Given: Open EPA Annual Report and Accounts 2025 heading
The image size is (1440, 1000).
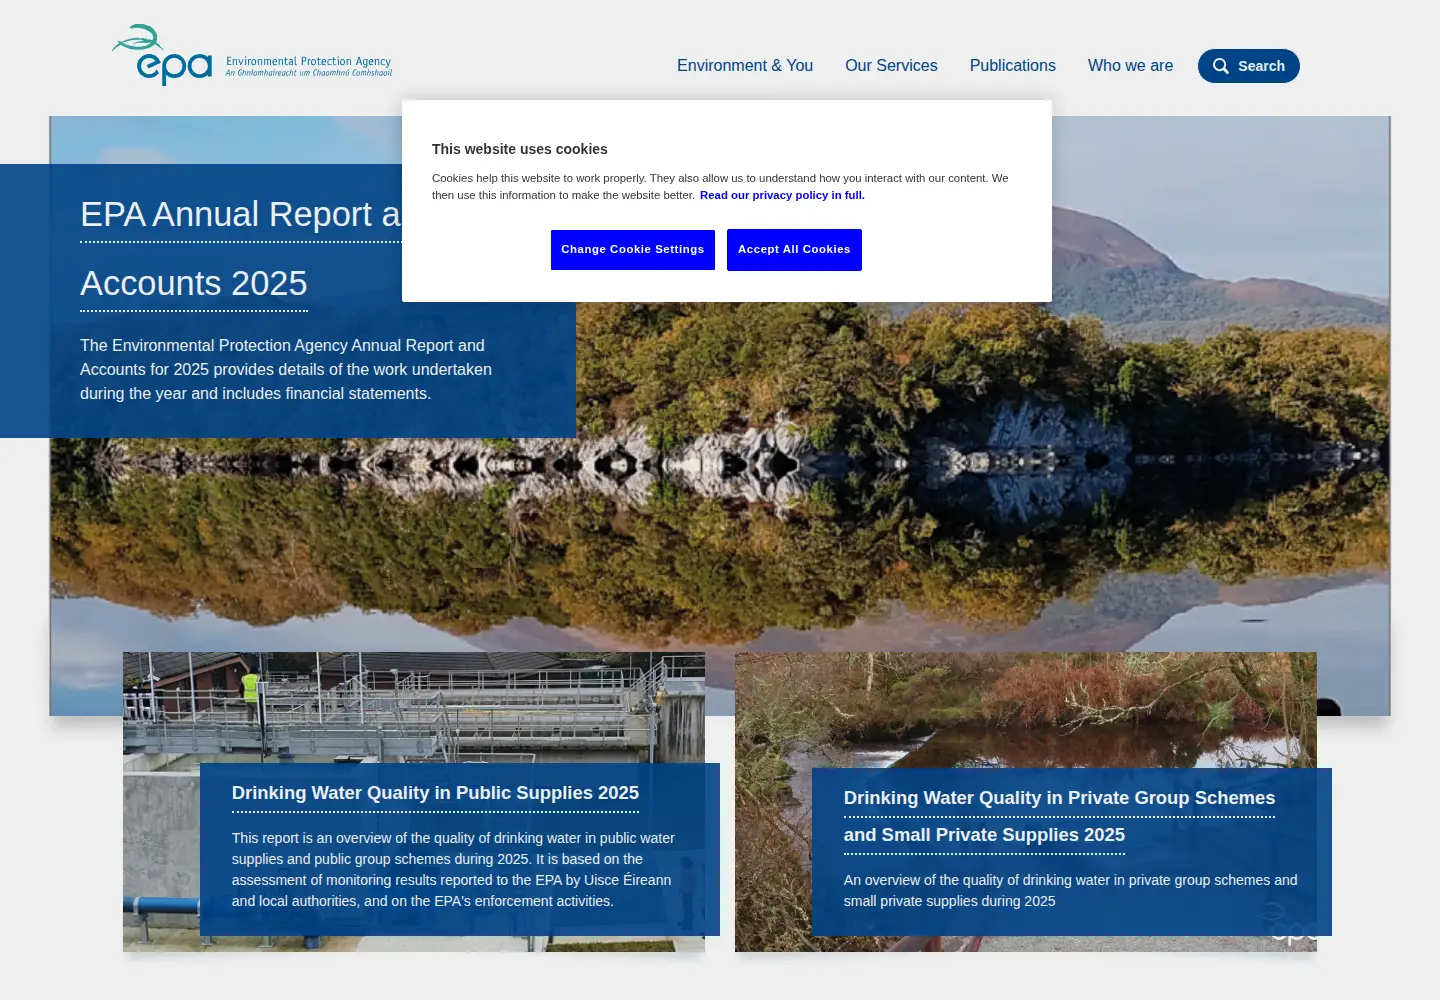Looking at the screenshot, I should coord(240,249).
